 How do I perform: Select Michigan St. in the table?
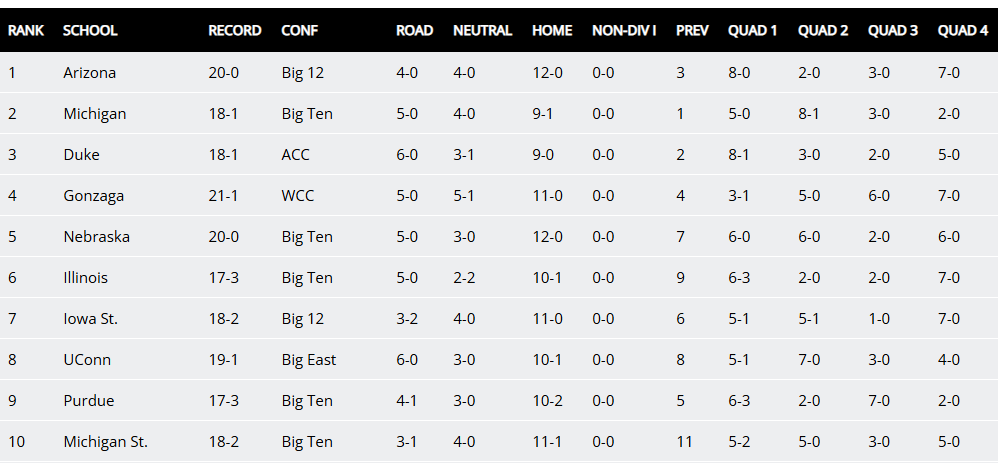click(x=105, y=442)
